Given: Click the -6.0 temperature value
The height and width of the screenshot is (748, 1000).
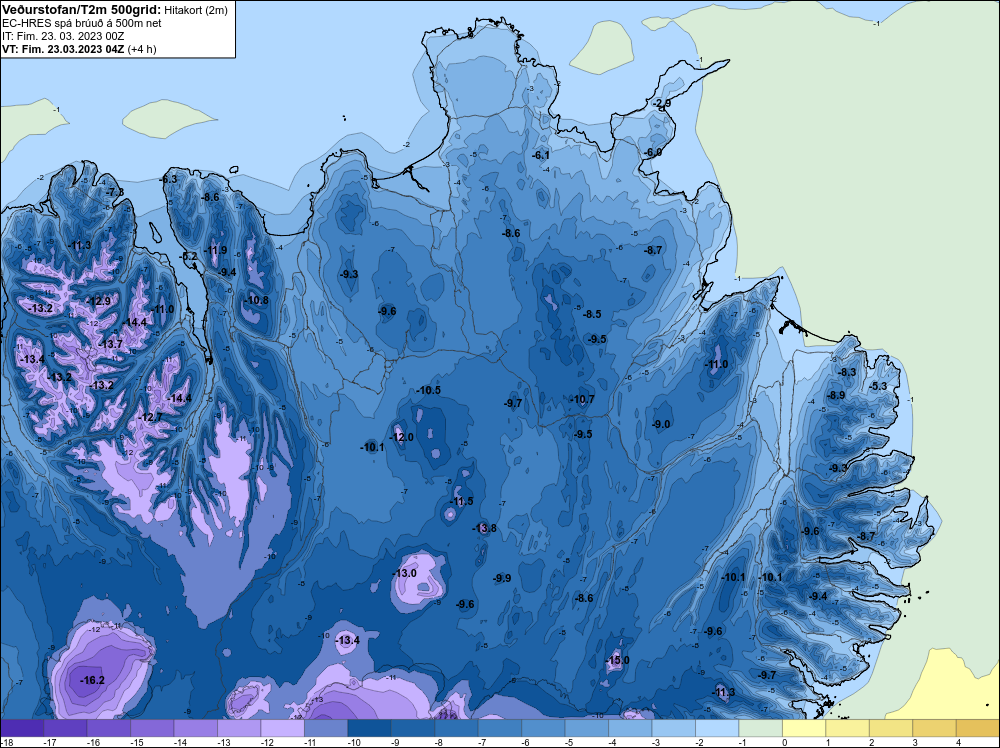Looking at the screenshot, I should (x=652, y=152).
